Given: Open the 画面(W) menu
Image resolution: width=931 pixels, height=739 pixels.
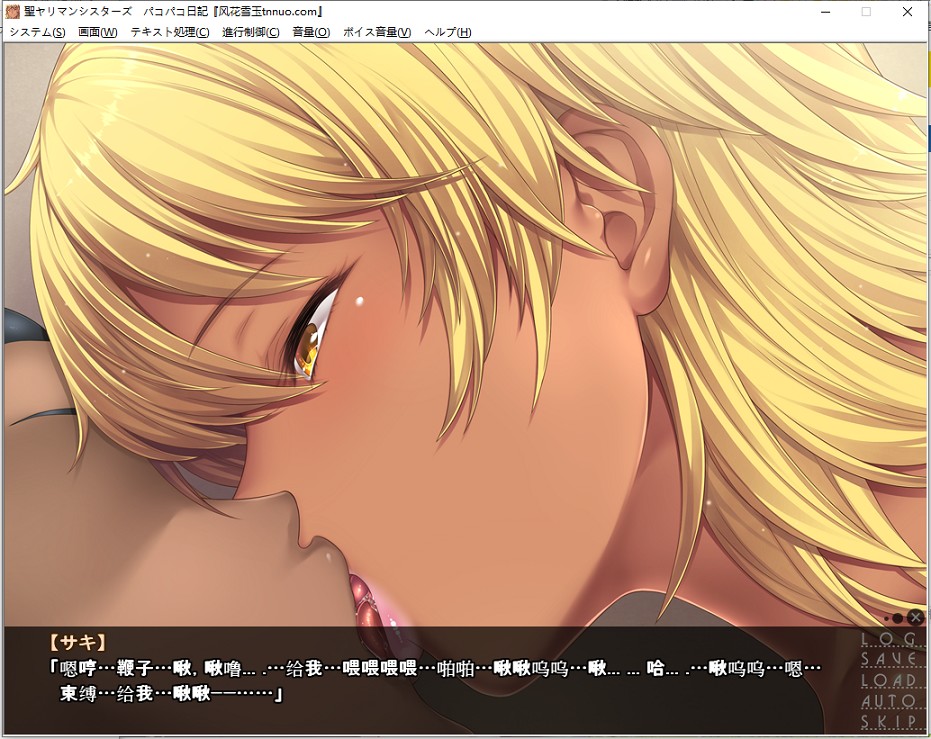Looking at the screenshot, I should point(97,32).
